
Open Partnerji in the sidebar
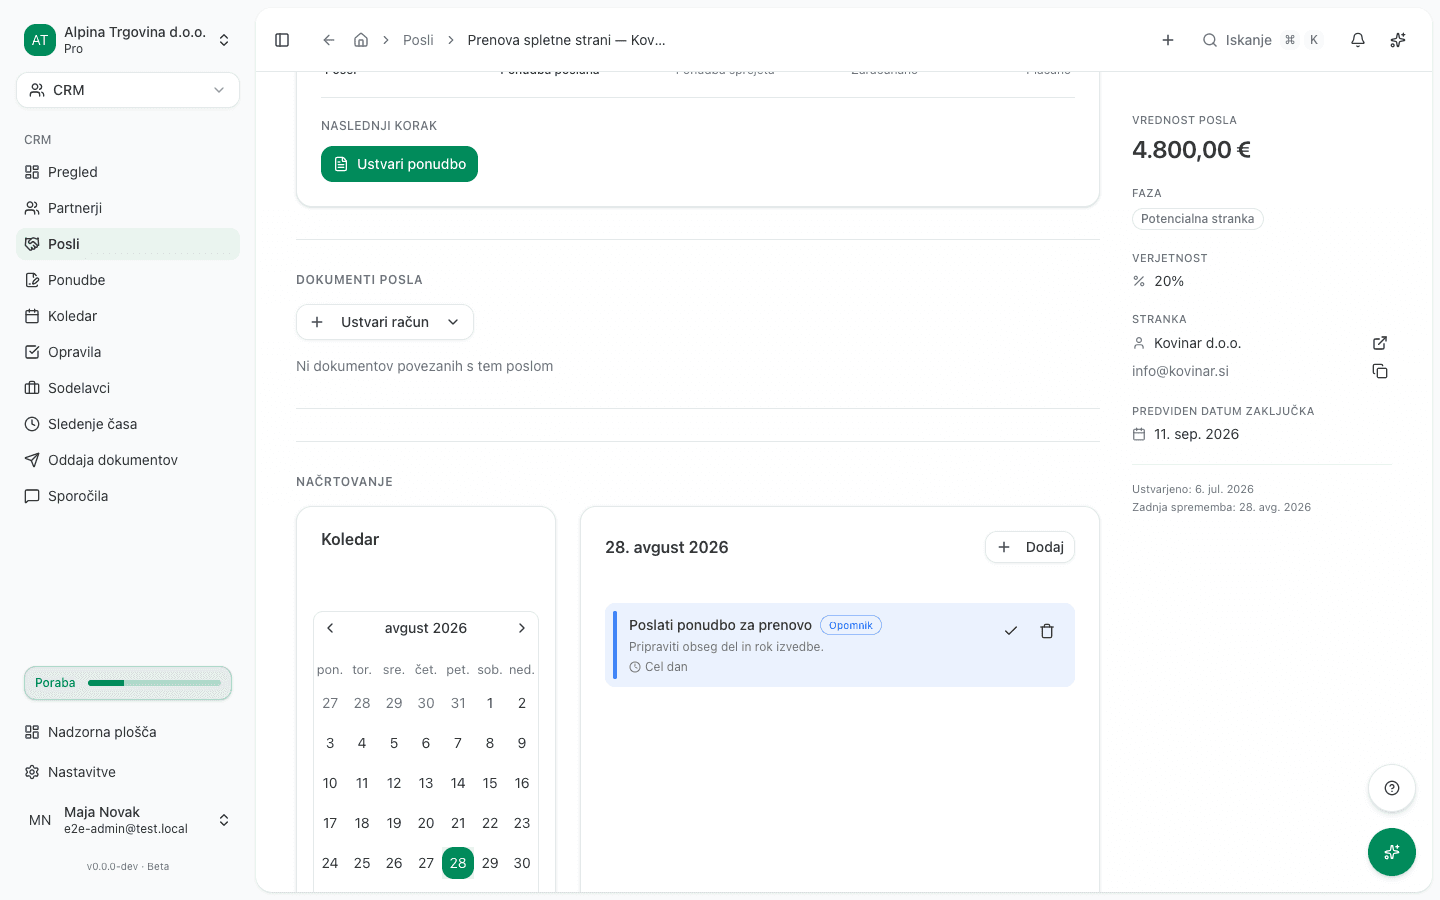pos(128,208)
